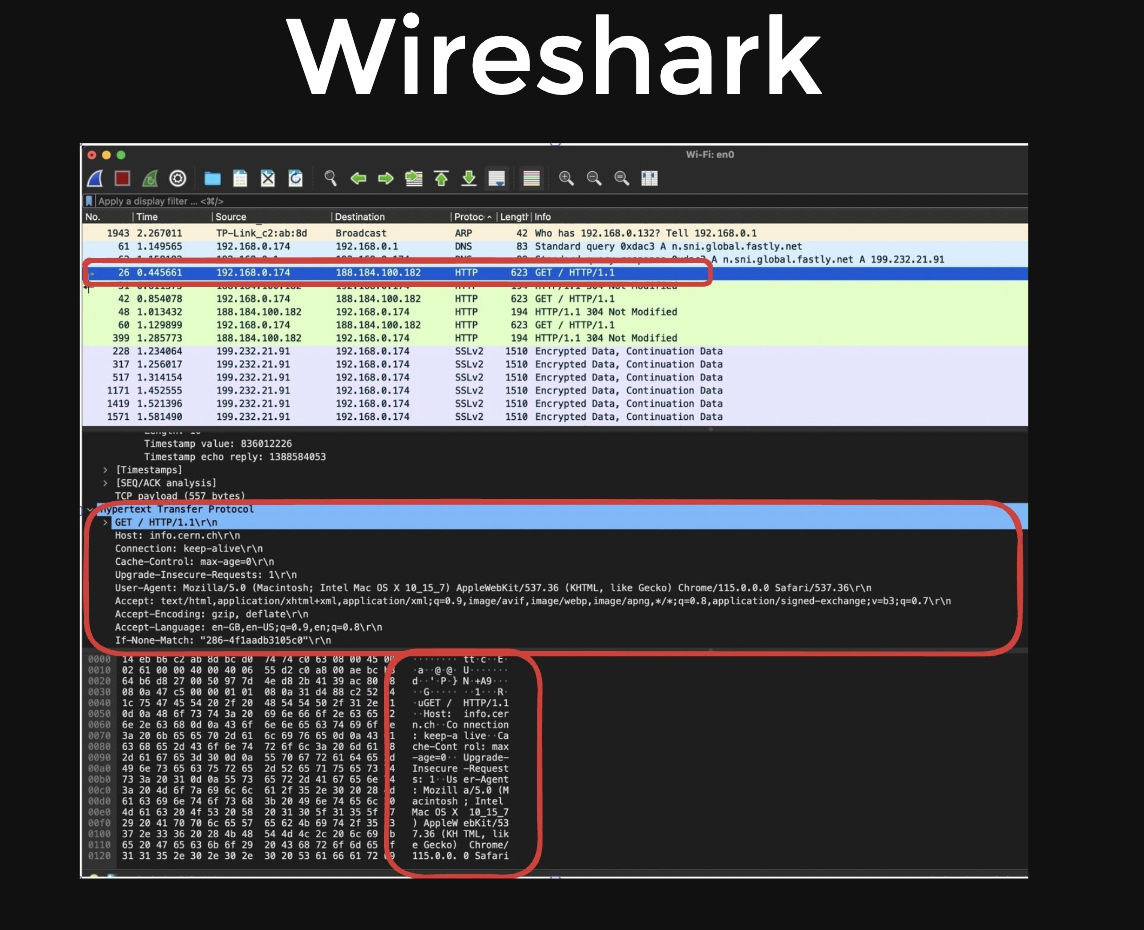This screenshot has width=1144, height=930.
Task: Select HTTP packet 42 GET request
Action: (x=554, y=299)
